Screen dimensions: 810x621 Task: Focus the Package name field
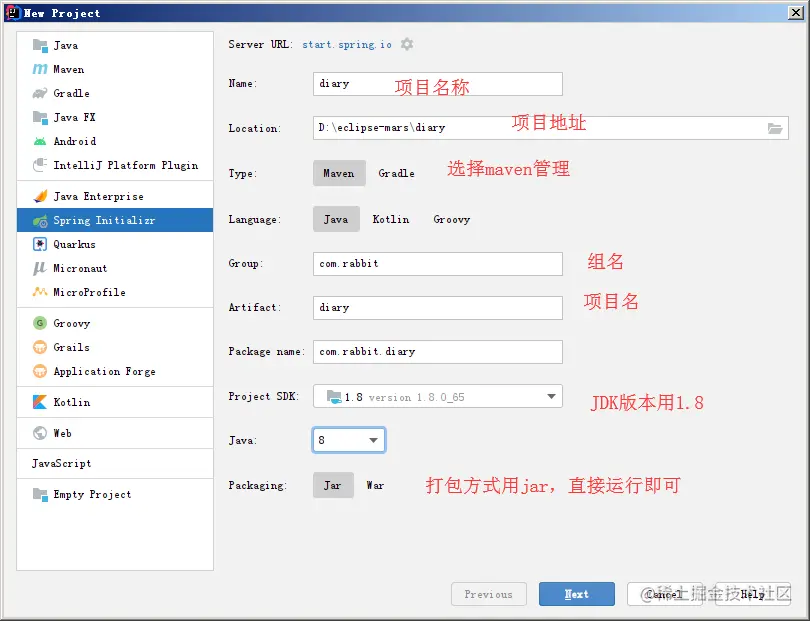438,352
